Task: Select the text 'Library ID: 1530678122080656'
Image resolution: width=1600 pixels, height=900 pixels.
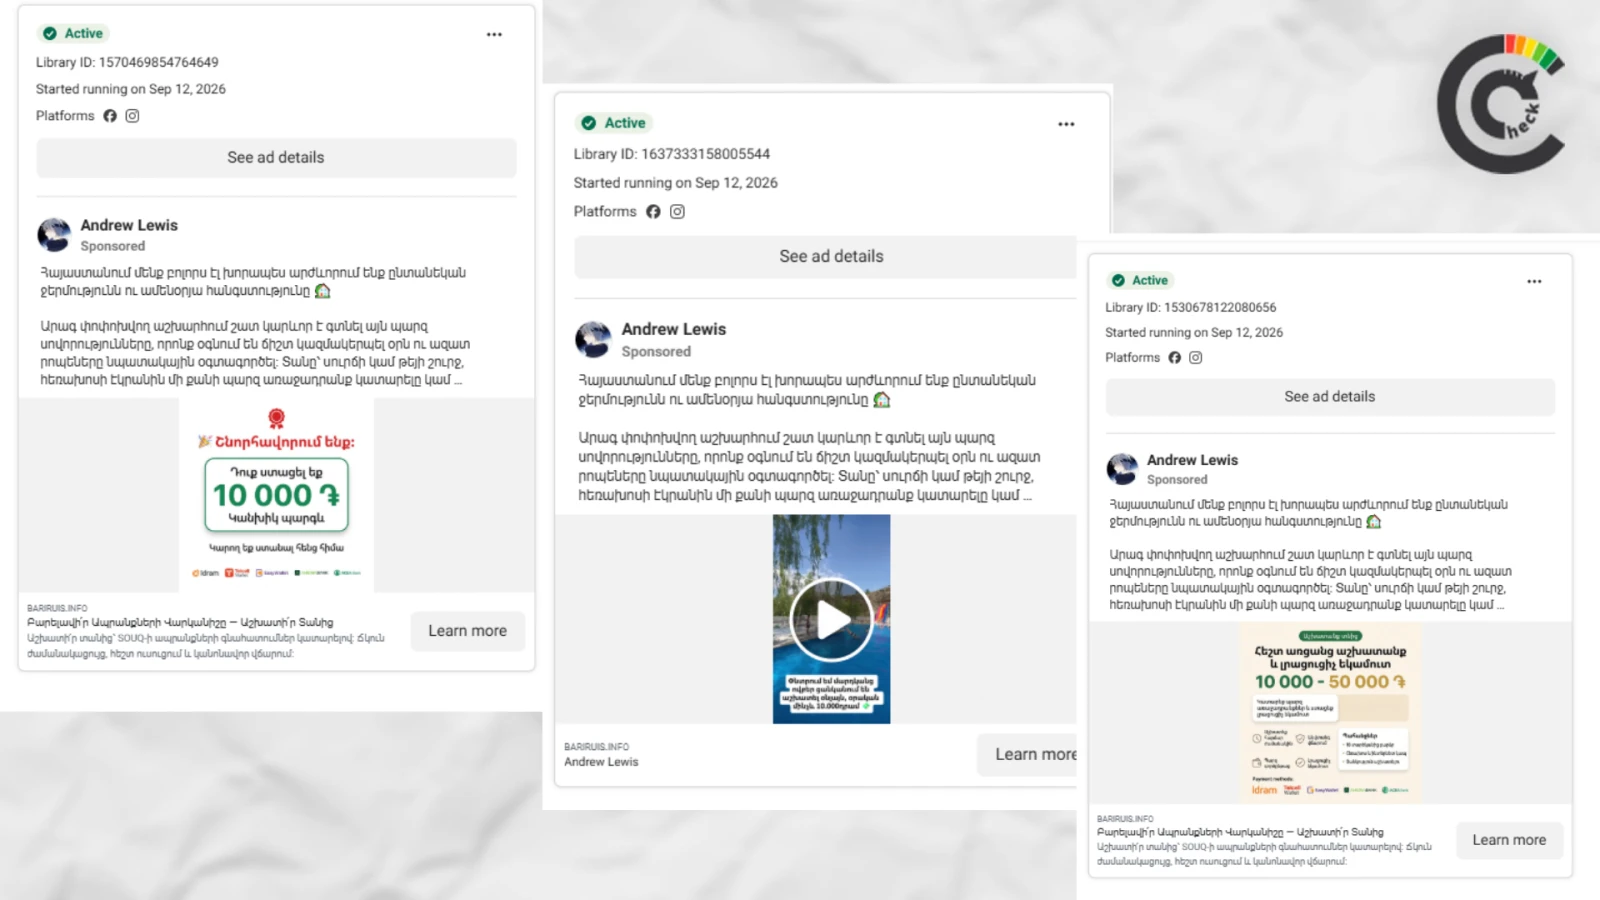Action: [1190, 308]
